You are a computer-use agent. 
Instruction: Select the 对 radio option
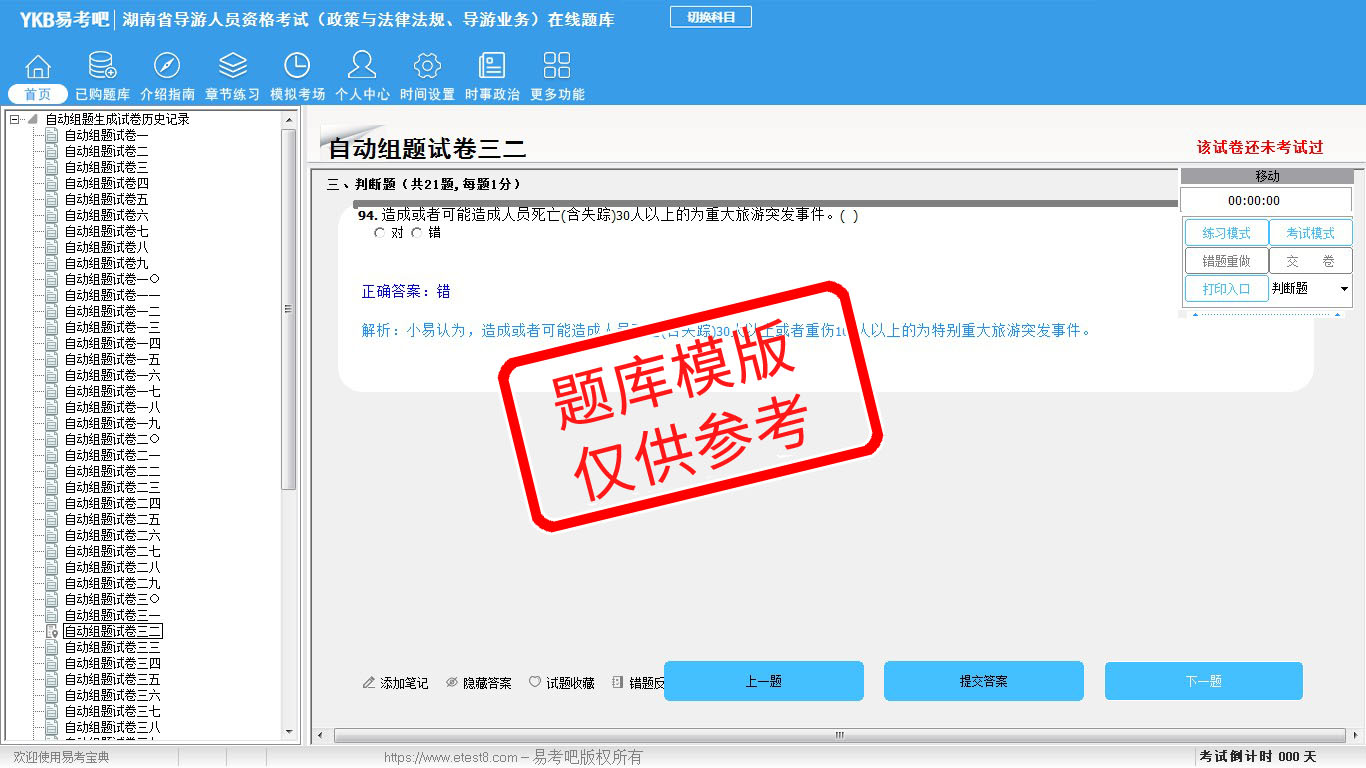tap(379, 233)
